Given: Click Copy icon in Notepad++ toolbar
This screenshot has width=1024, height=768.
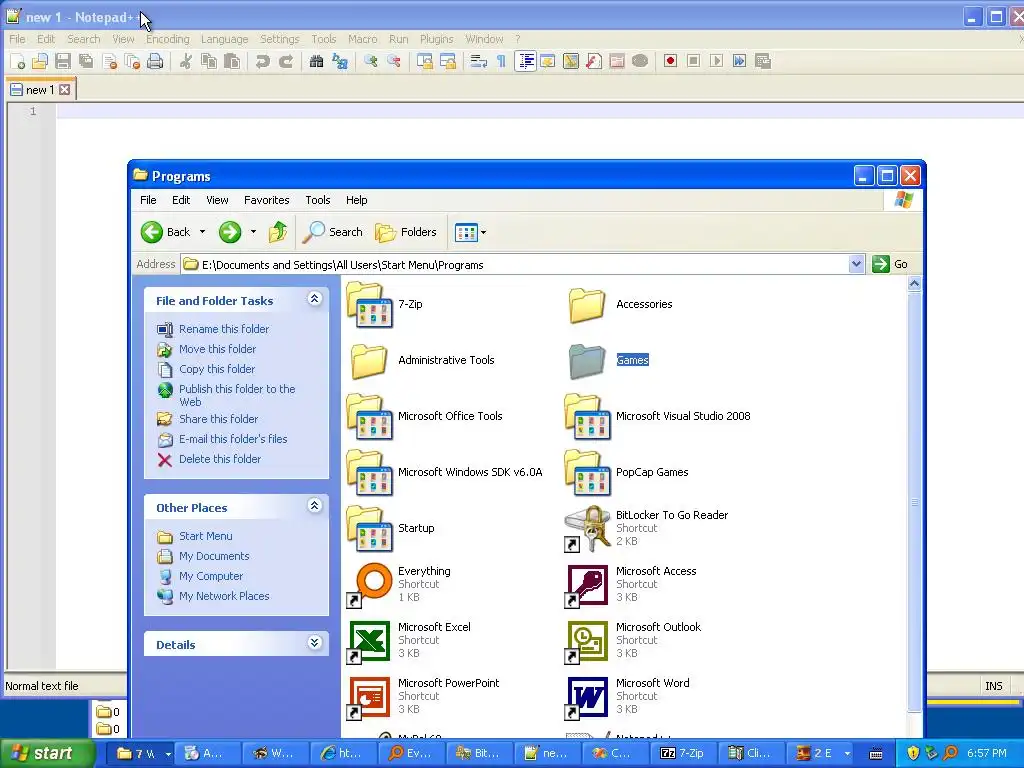Looking at the screenshot, I should 209,61.
